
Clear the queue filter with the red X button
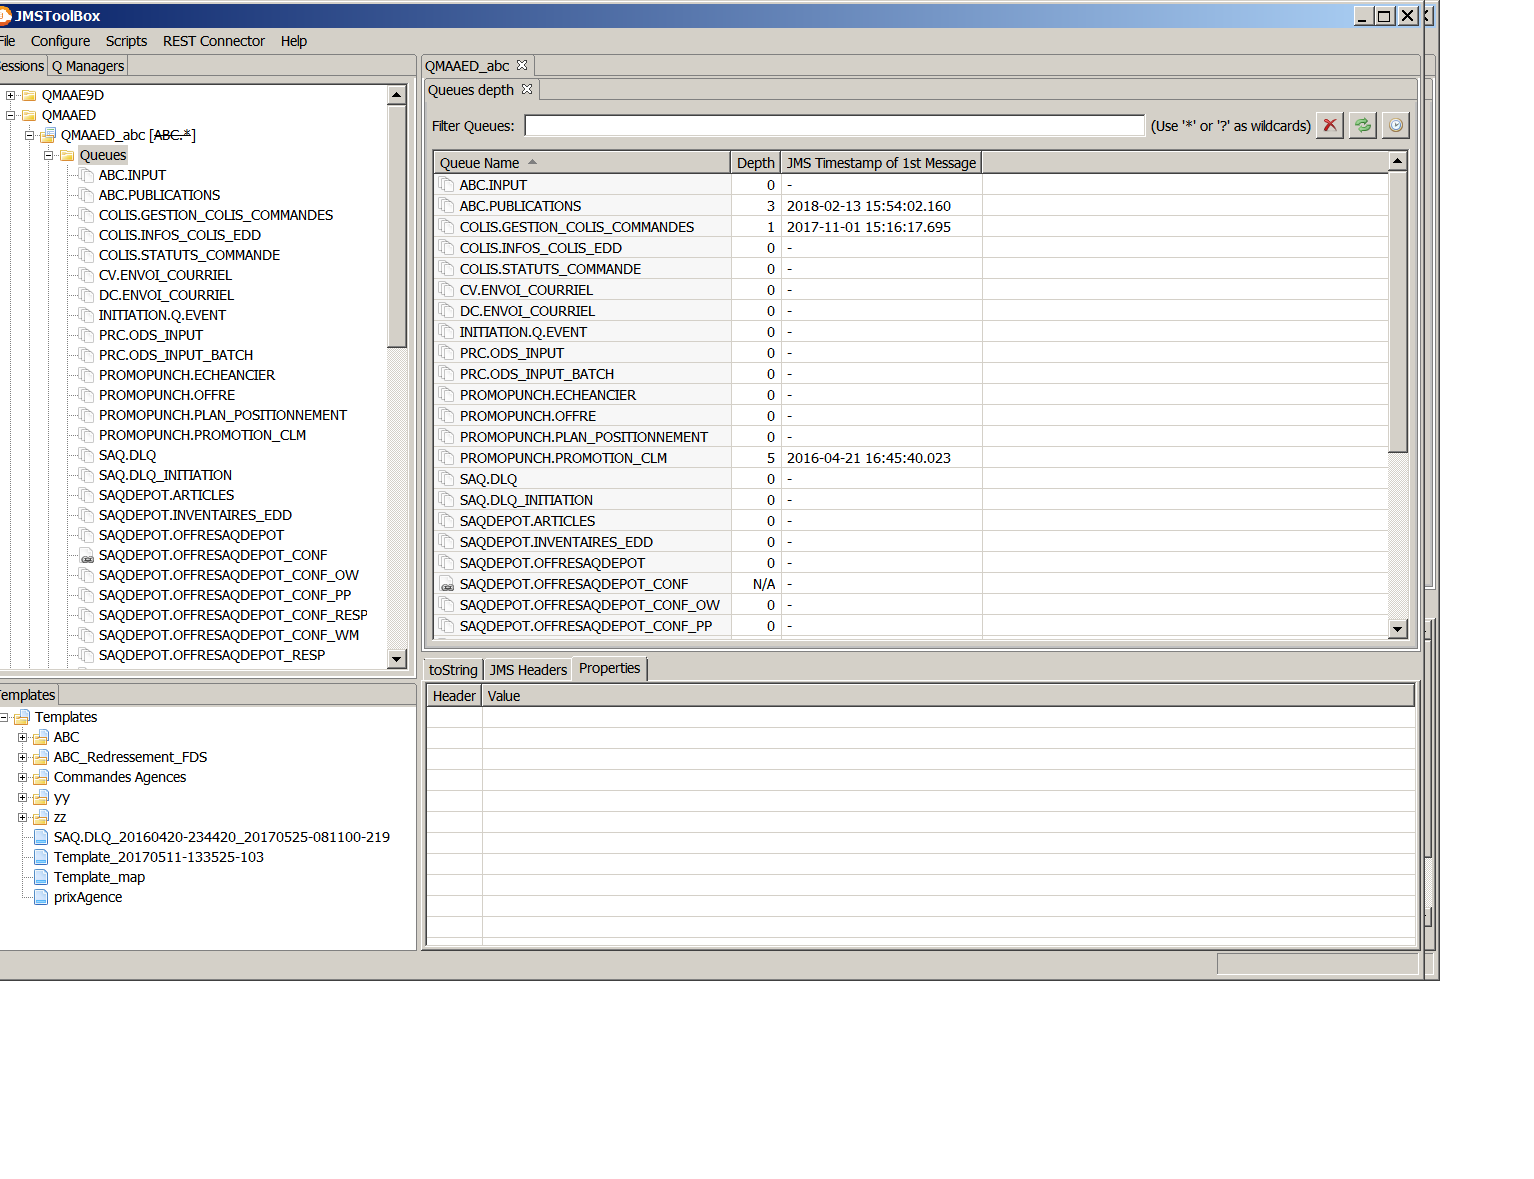pyautogui.click(x=1330, y=125)
